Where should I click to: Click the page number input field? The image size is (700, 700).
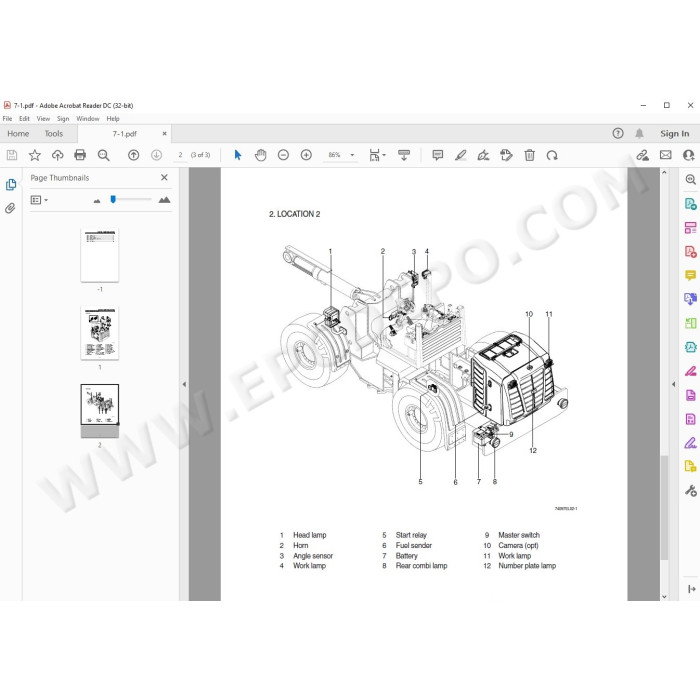click(180, 155)
